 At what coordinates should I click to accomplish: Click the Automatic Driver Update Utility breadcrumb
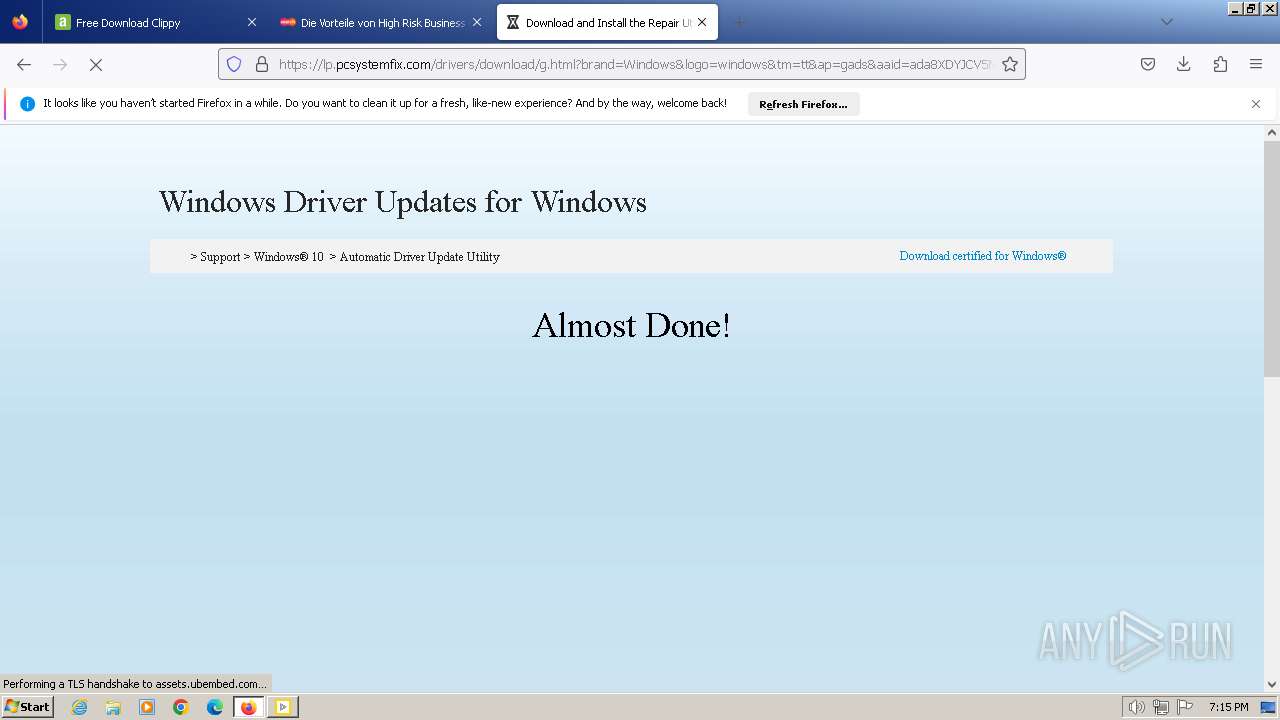[x=420, y=257]
